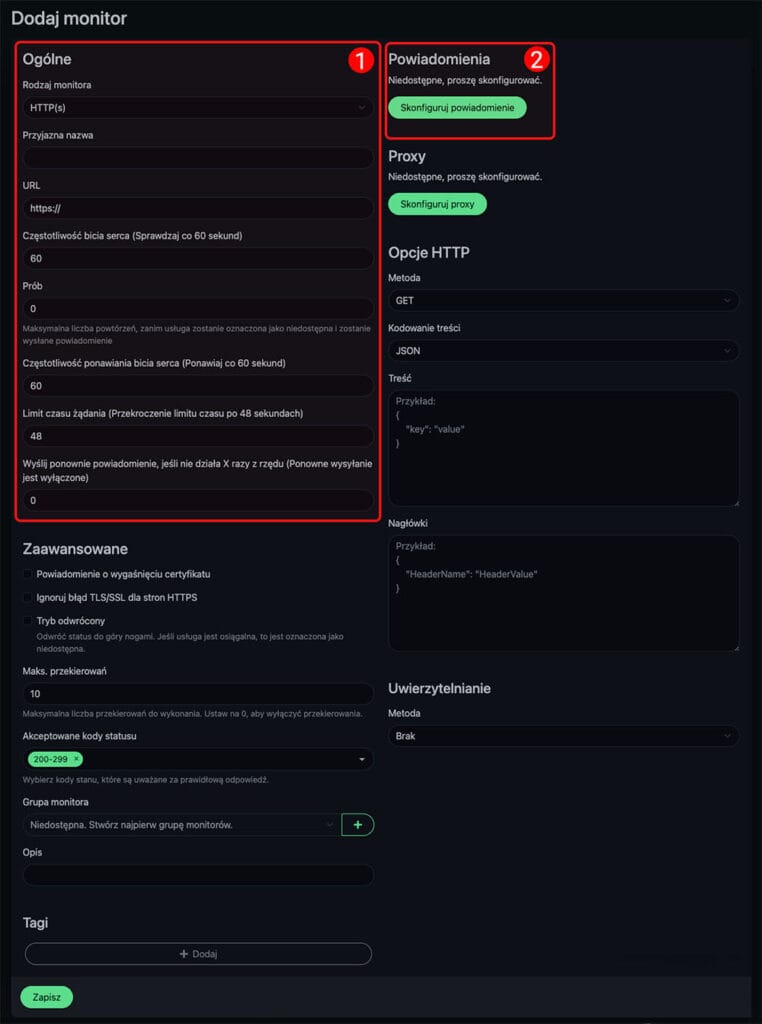This screenshot has width=762, height=1024.
Task: Enable Powiadomienie o wygaśnięciu certyfikatu checkbox
Action: 28,575
